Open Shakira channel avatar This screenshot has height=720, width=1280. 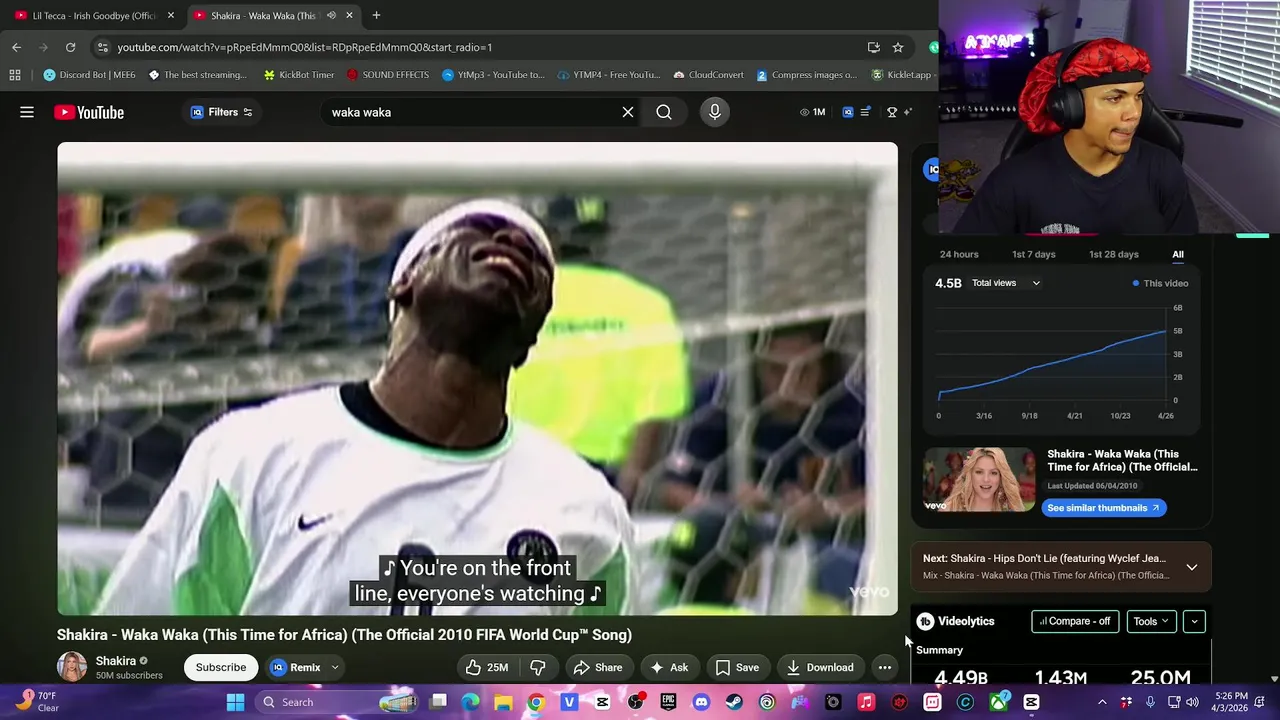click(72, 667)
